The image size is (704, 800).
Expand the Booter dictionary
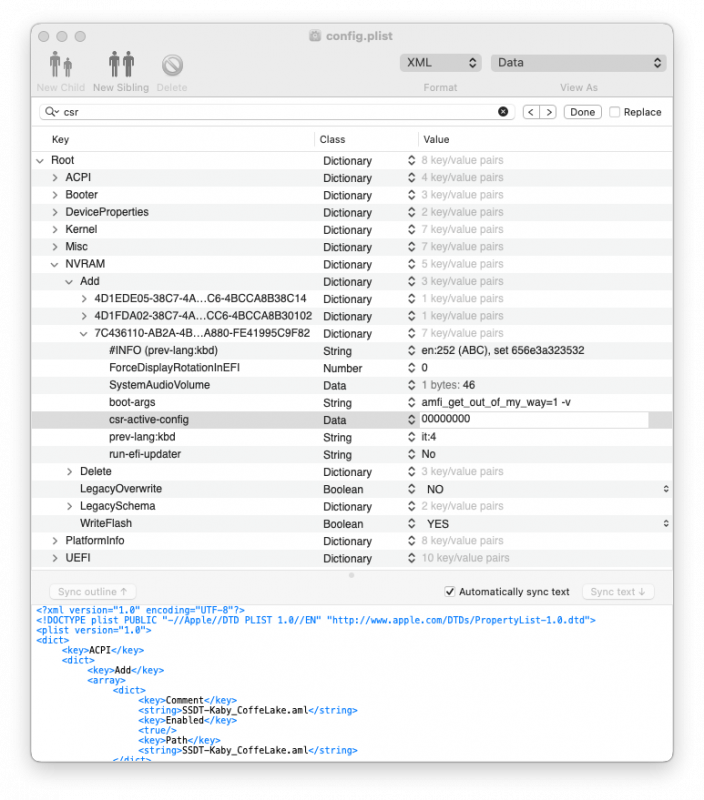tap(55, 195)
